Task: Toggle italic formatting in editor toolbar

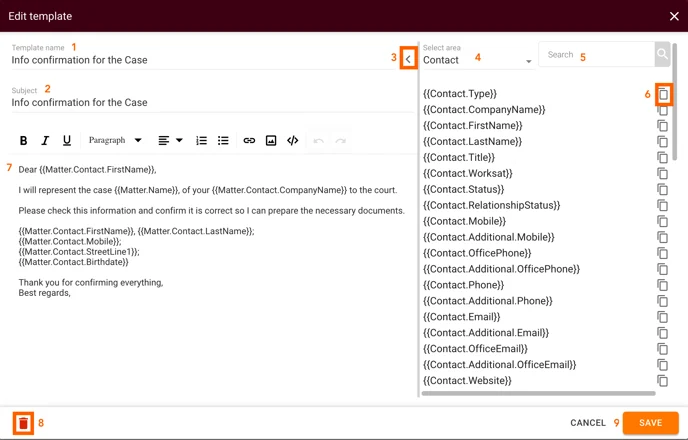Action: point(45,140)
